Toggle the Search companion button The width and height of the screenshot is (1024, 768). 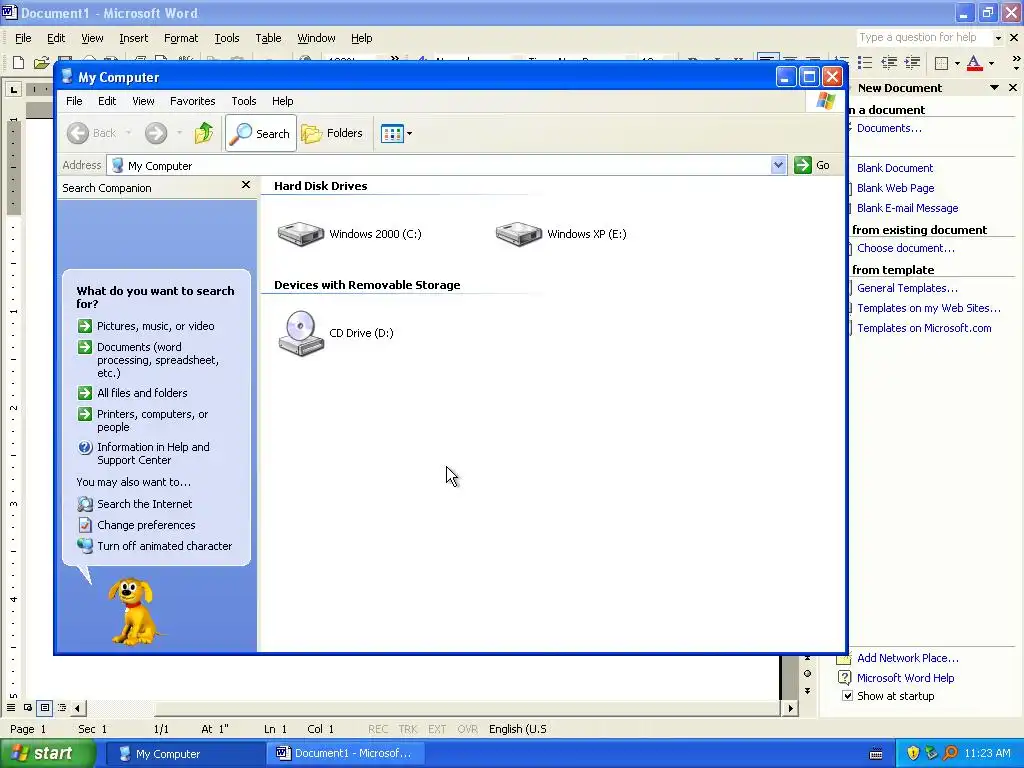click(x=261, y=133)
